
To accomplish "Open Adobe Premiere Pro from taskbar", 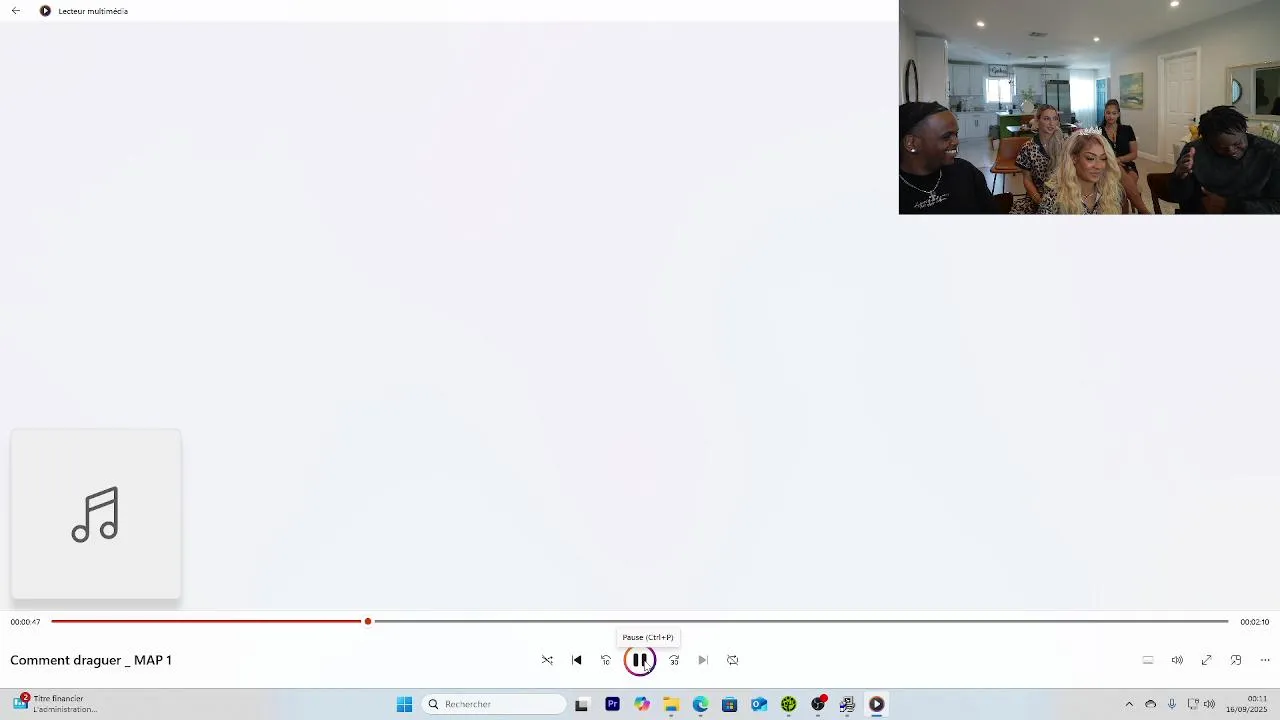I will pos(612,704).
